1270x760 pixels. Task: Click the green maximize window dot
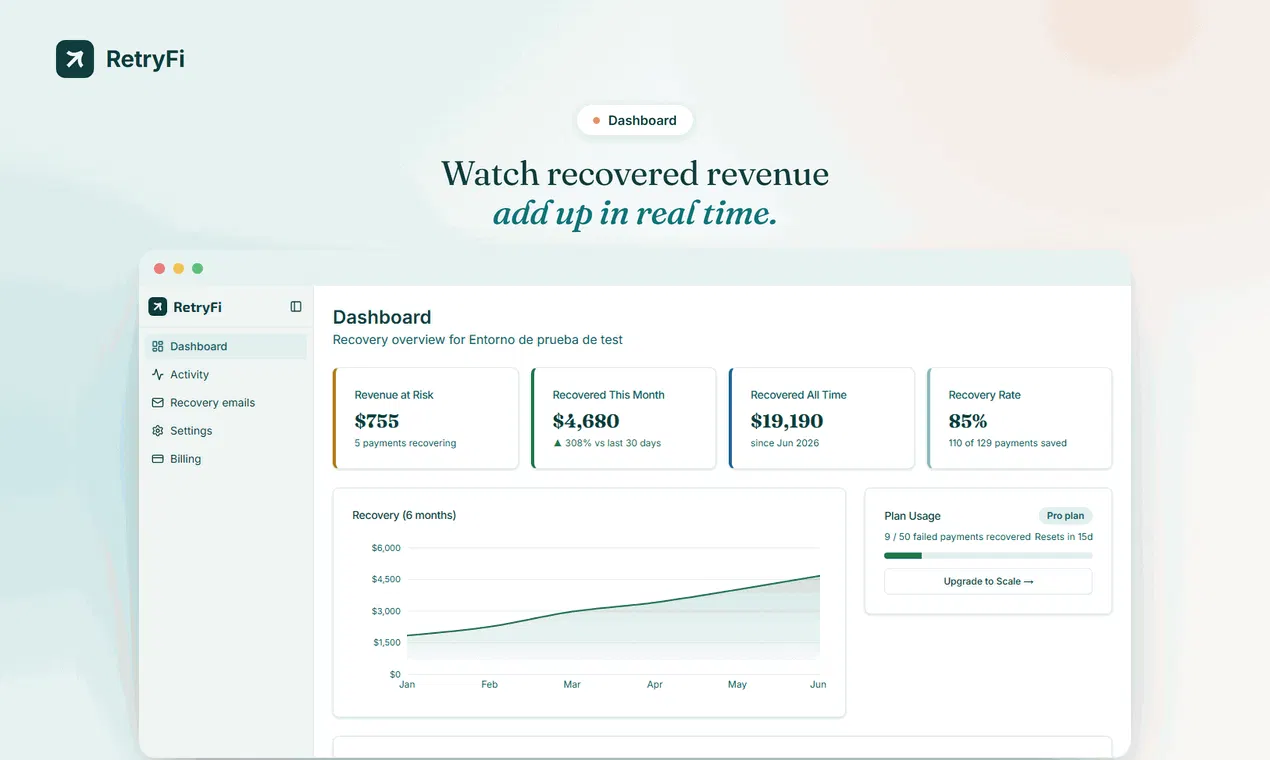(x=197, y=268)
